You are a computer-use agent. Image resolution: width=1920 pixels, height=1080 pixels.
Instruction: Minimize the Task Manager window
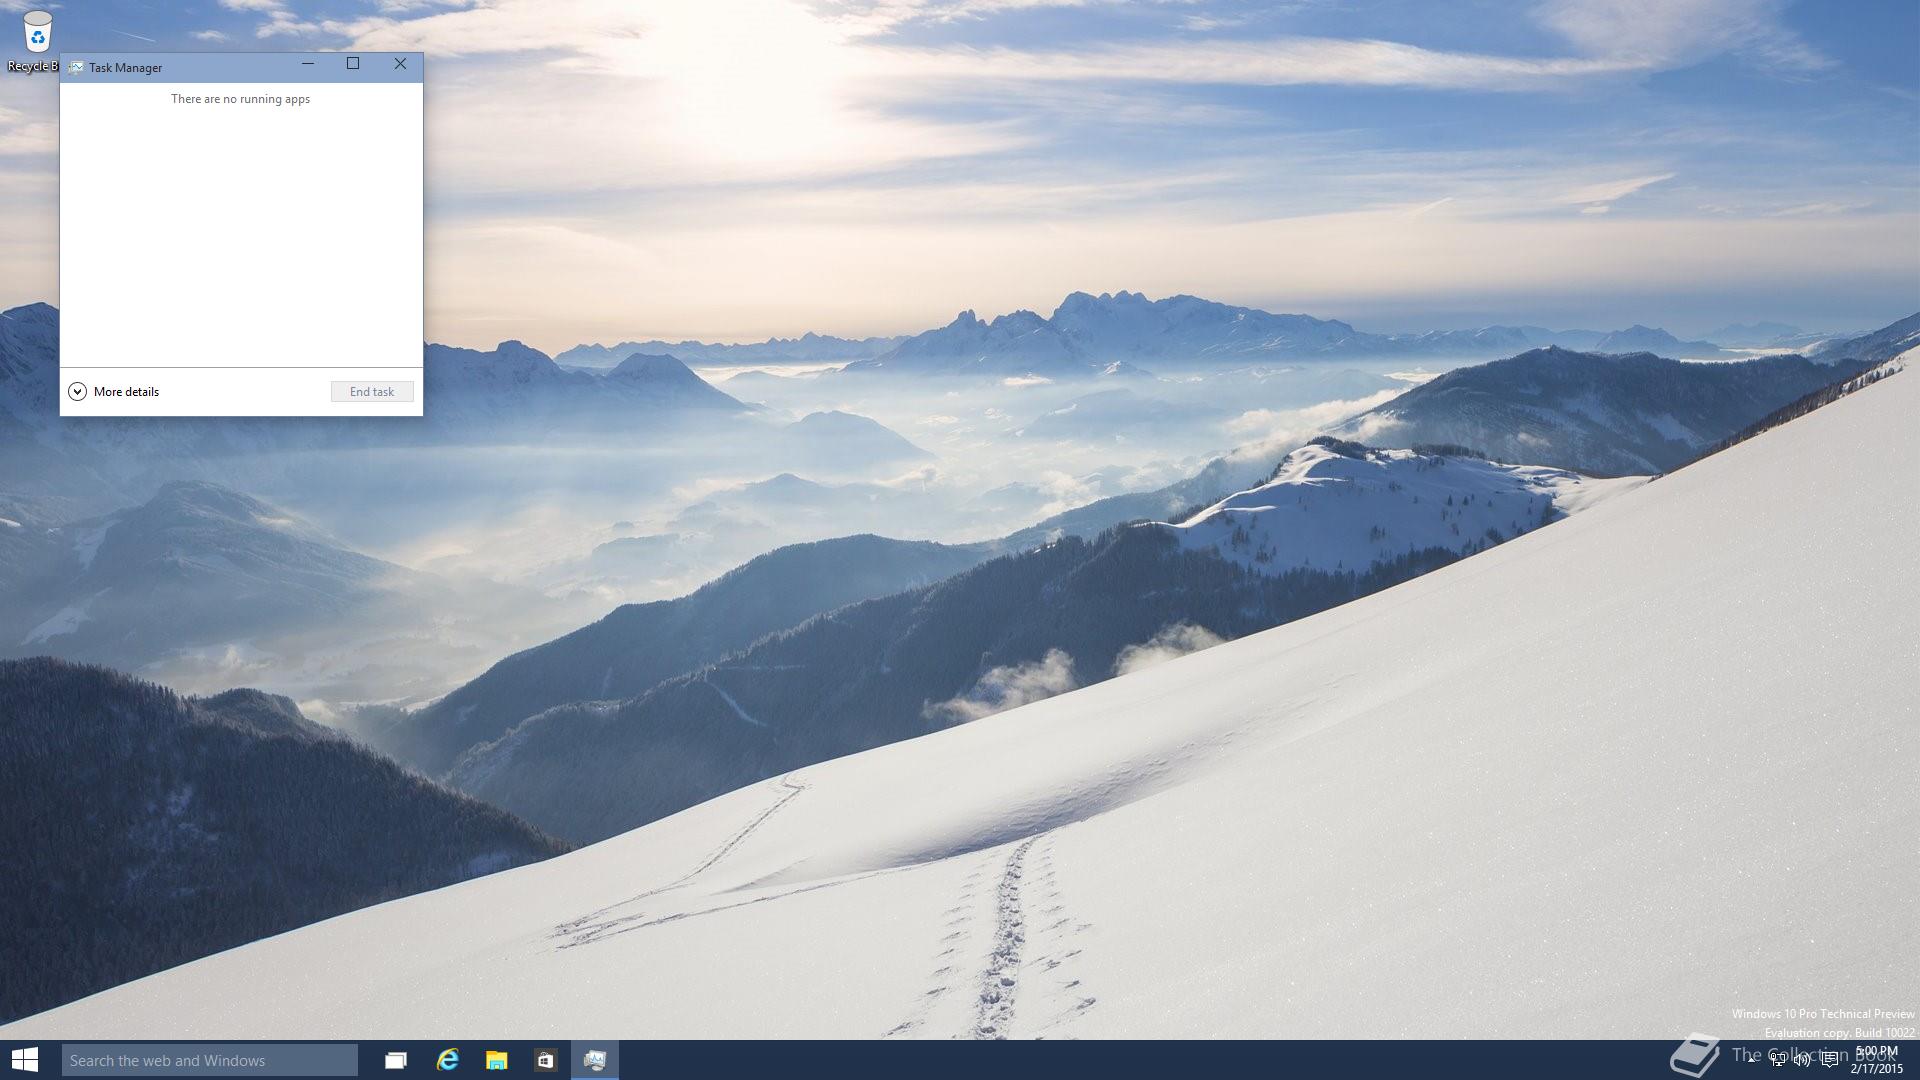point(308,64)
